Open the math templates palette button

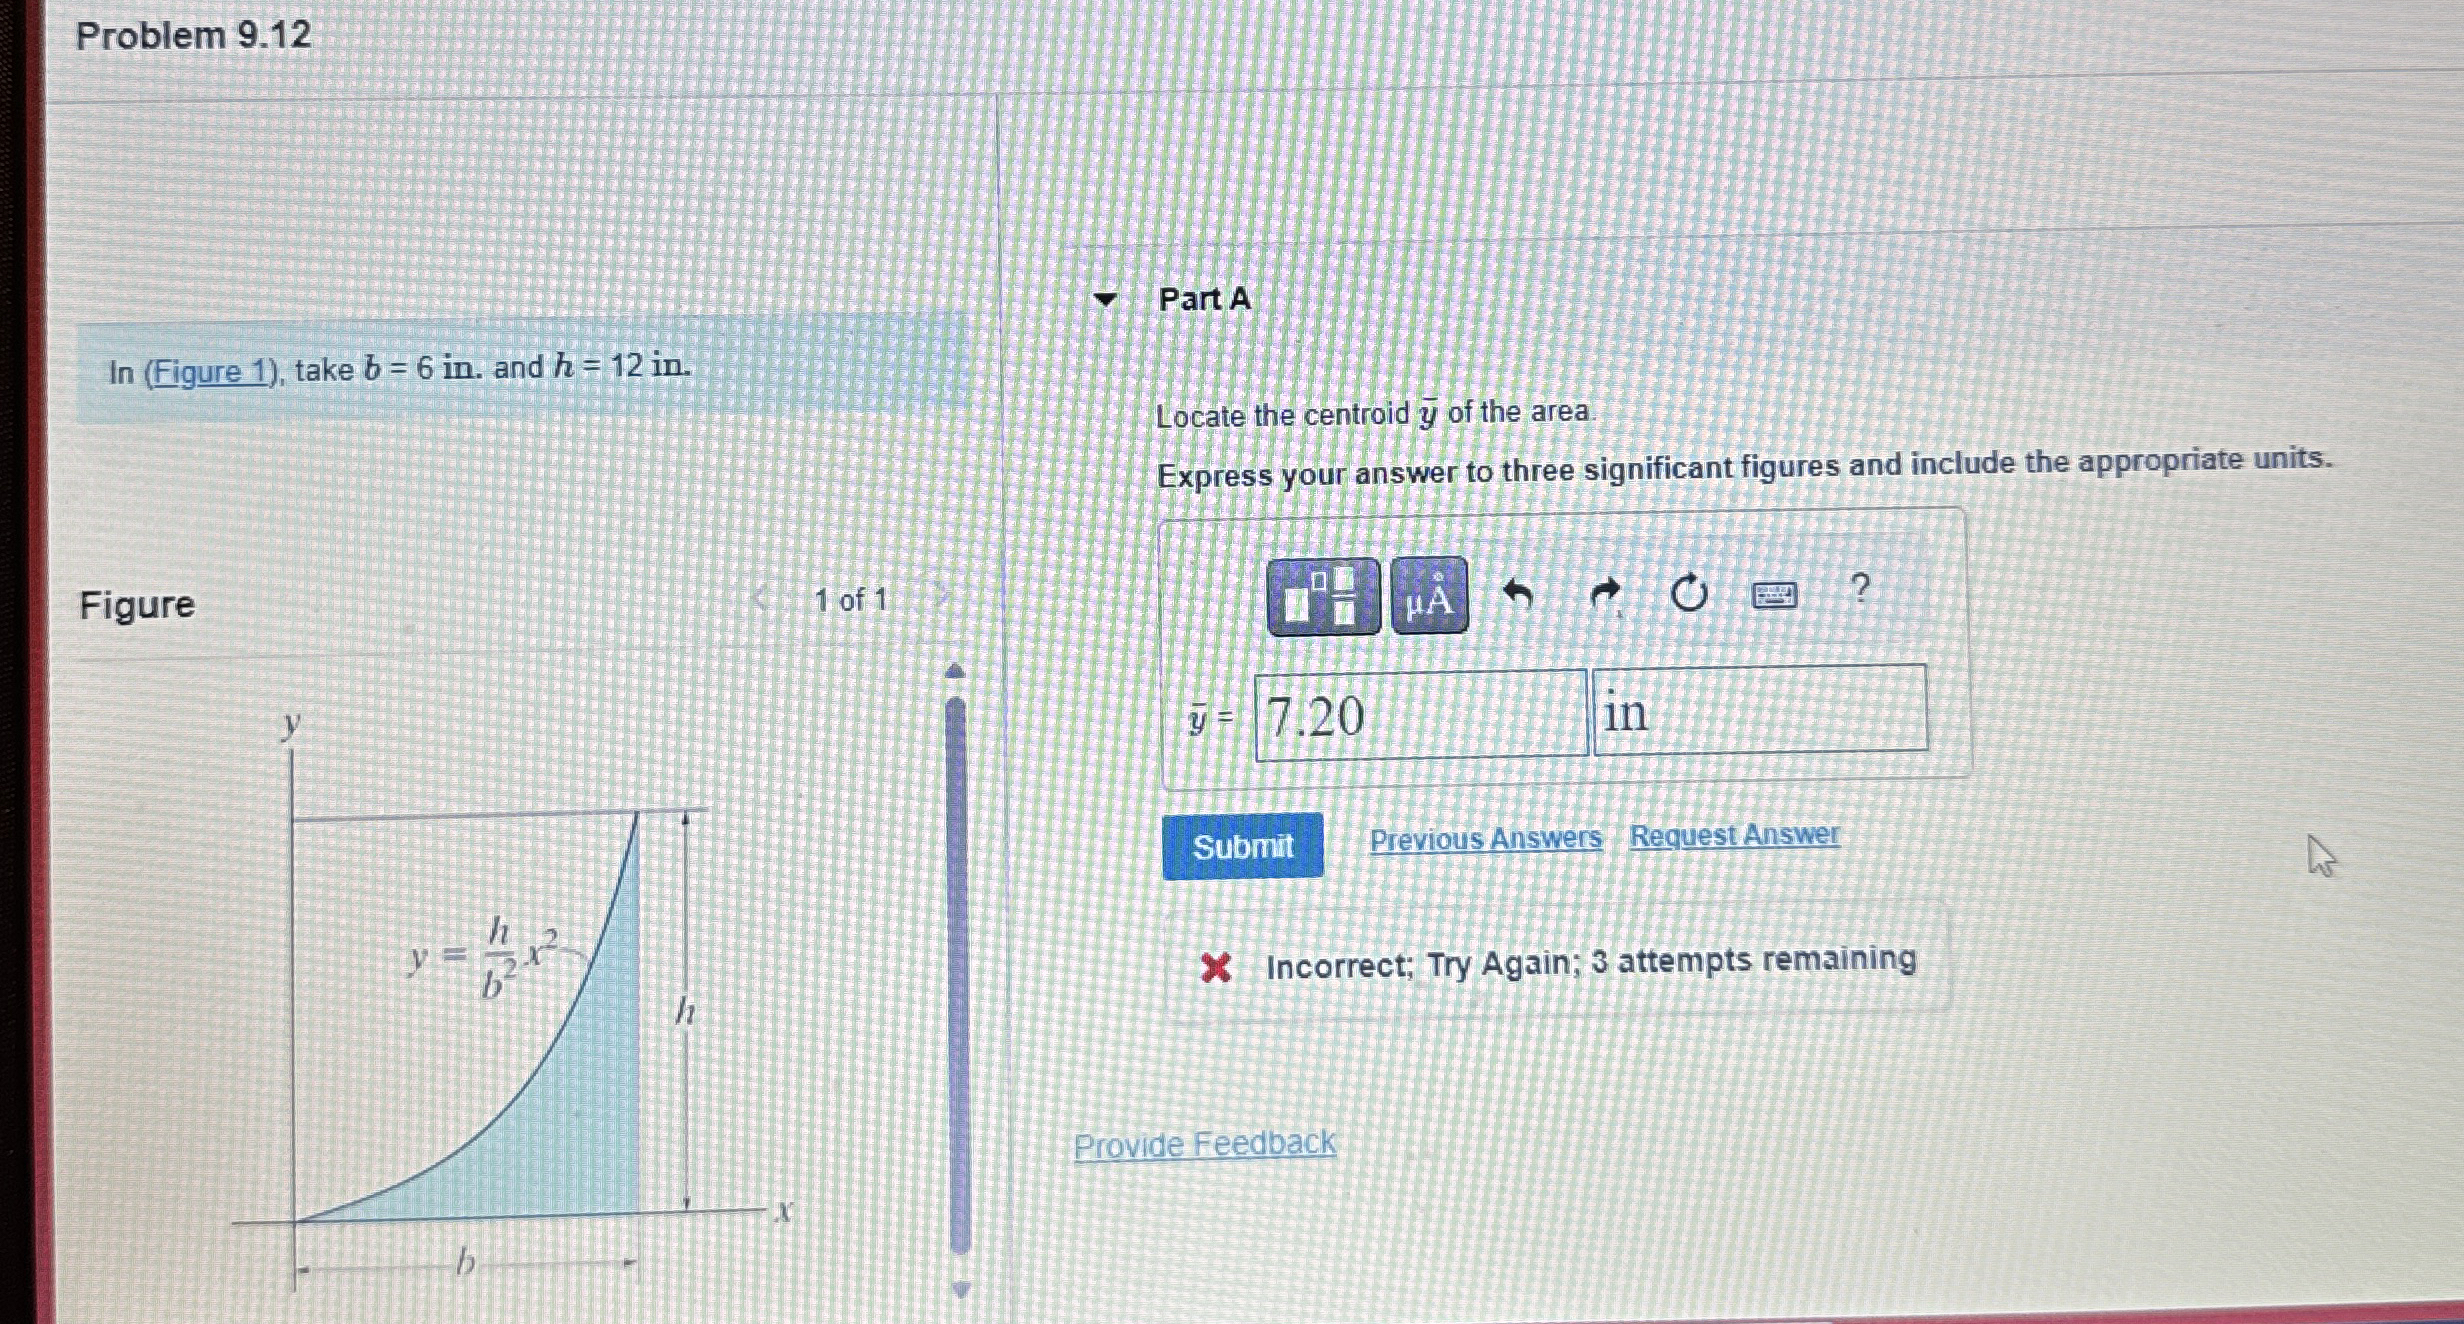click(1323, 597)
